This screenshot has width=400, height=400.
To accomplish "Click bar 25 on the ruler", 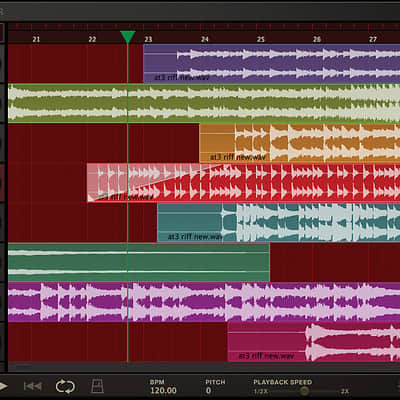I will pos(260,39).
